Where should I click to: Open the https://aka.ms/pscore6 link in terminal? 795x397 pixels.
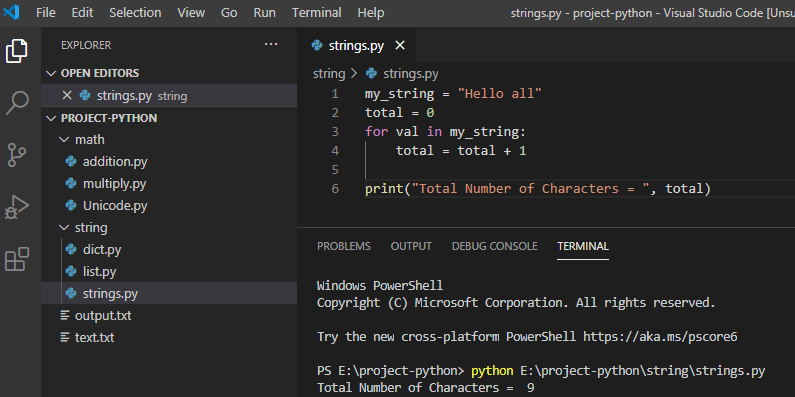(660, 337)
